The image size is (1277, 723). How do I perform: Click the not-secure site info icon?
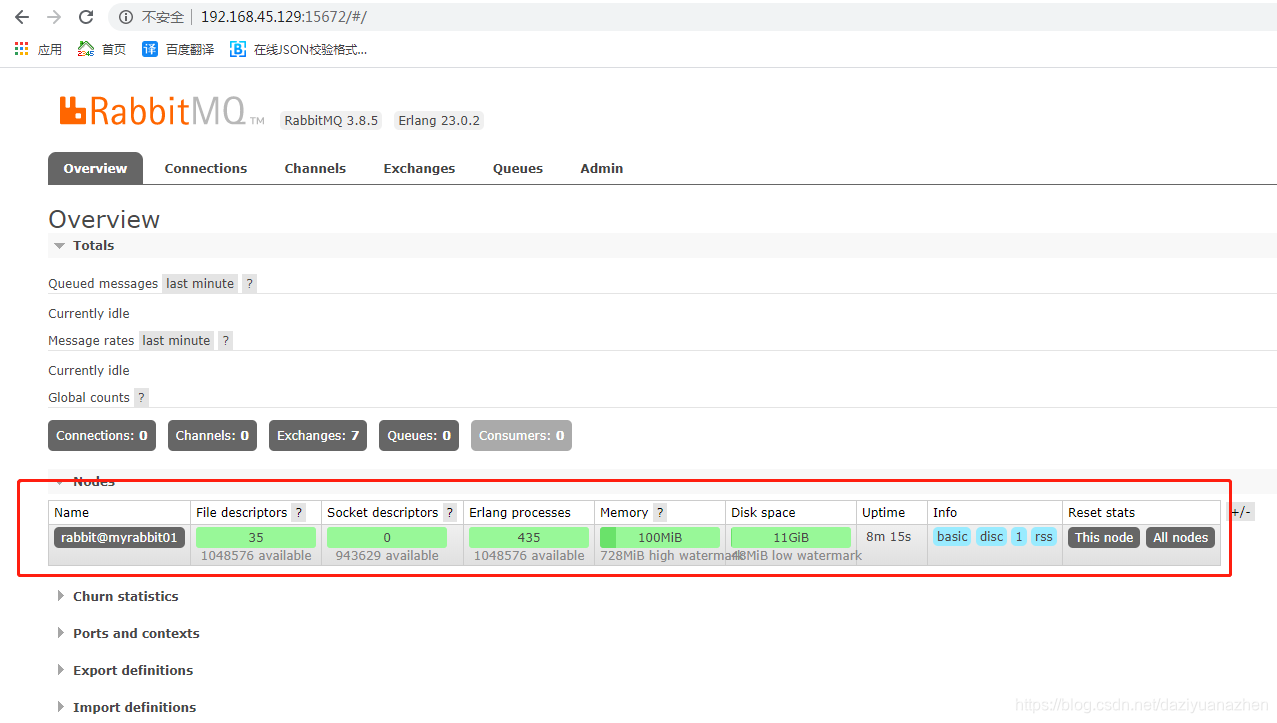pos(126,17)
